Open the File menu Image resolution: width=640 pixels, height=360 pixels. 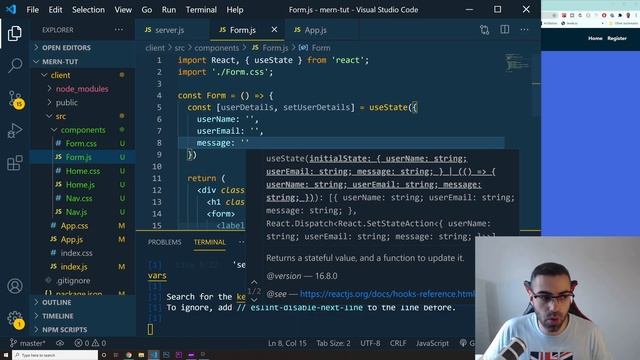tap(32, 9)
